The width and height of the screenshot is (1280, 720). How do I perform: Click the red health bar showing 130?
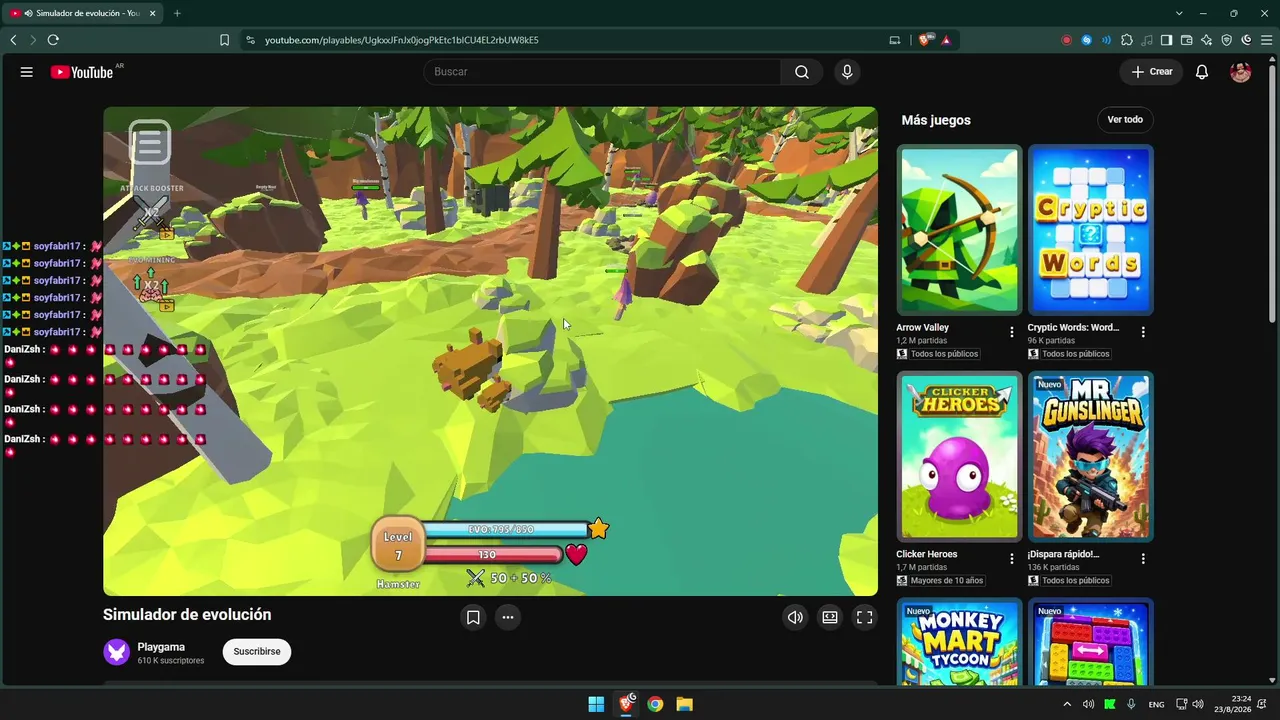coord(493,554)
